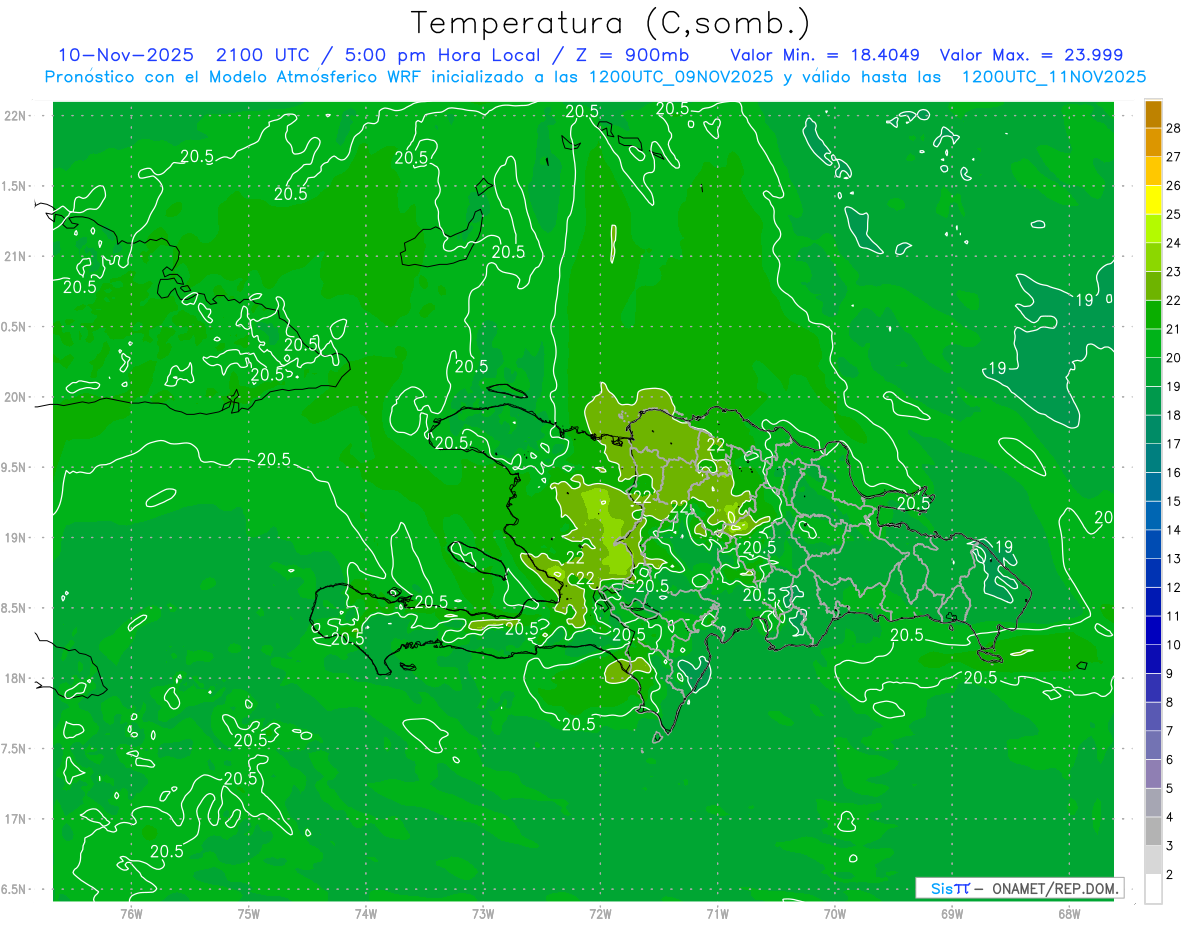
Task: Click the "18N" latitude axis label
Action: [x=16, y=679]
